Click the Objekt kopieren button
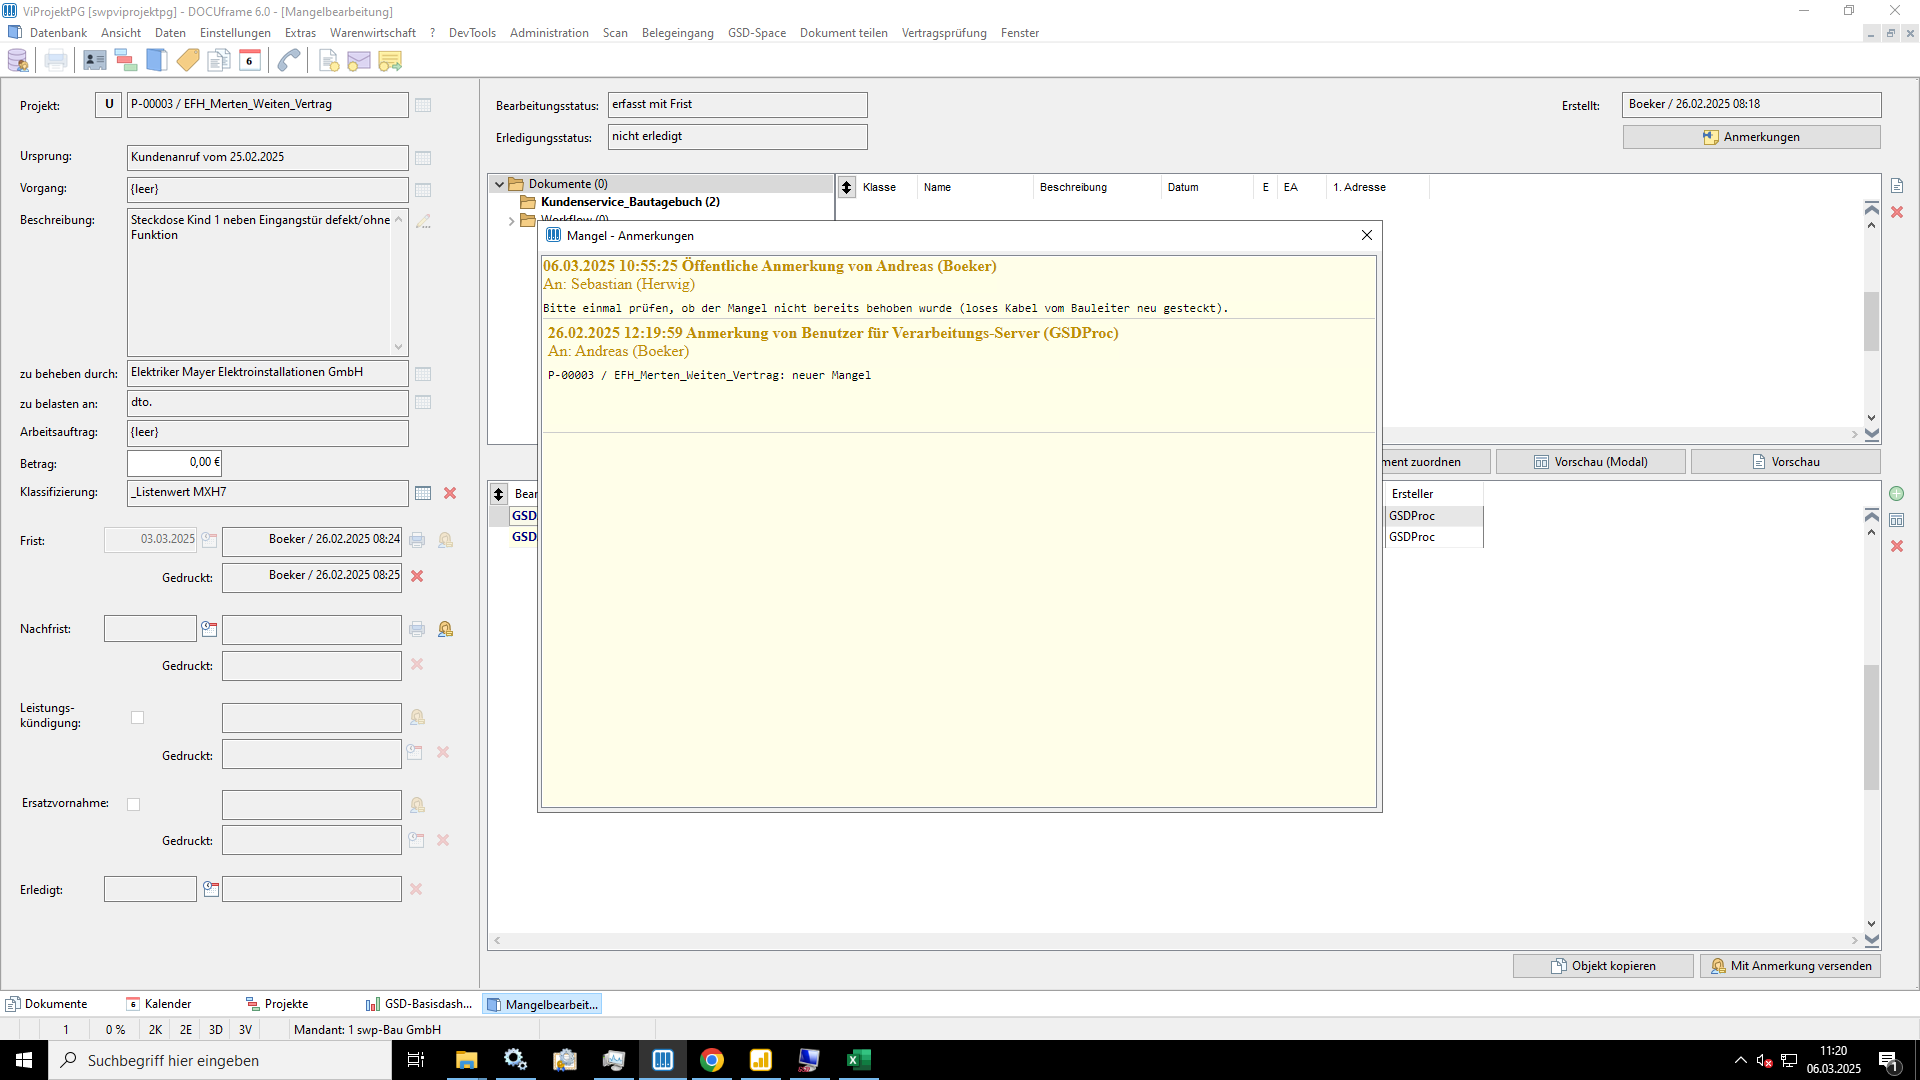This screenshot has width=1920, height=1080. pyautogui.click(x=1603, y=966)
